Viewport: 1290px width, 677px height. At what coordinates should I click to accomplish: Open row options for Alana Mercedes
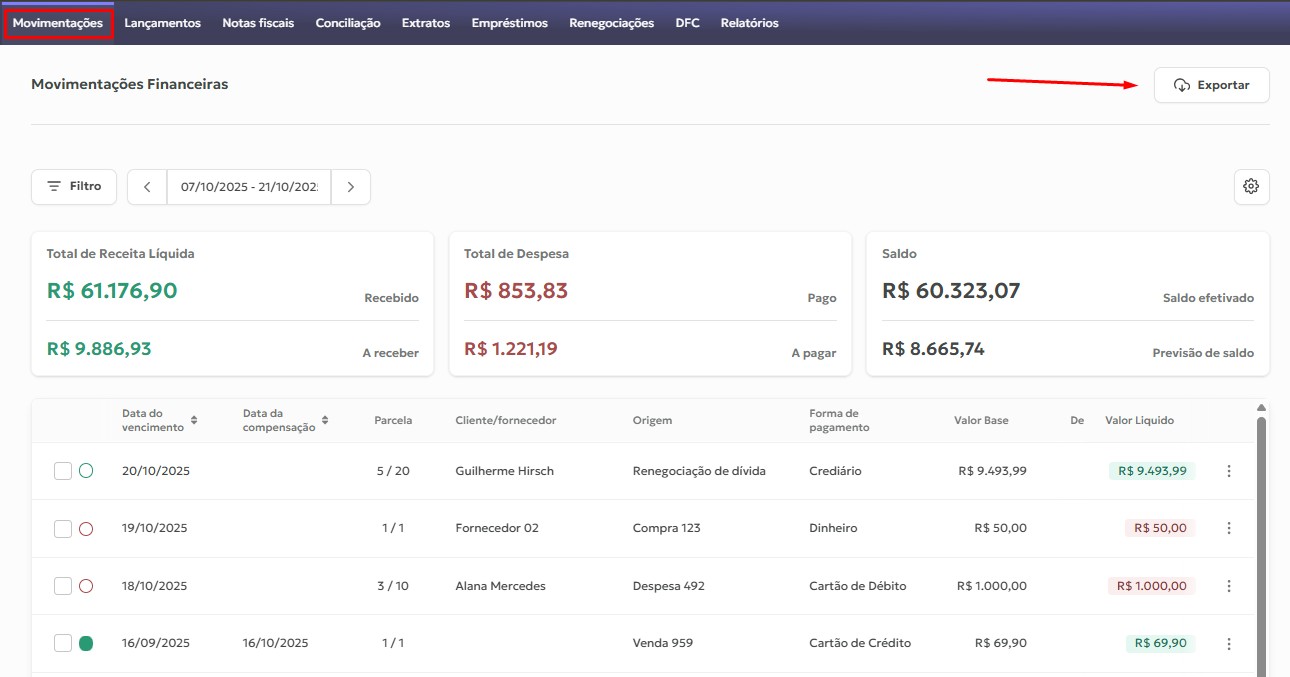pos(1229,586)
